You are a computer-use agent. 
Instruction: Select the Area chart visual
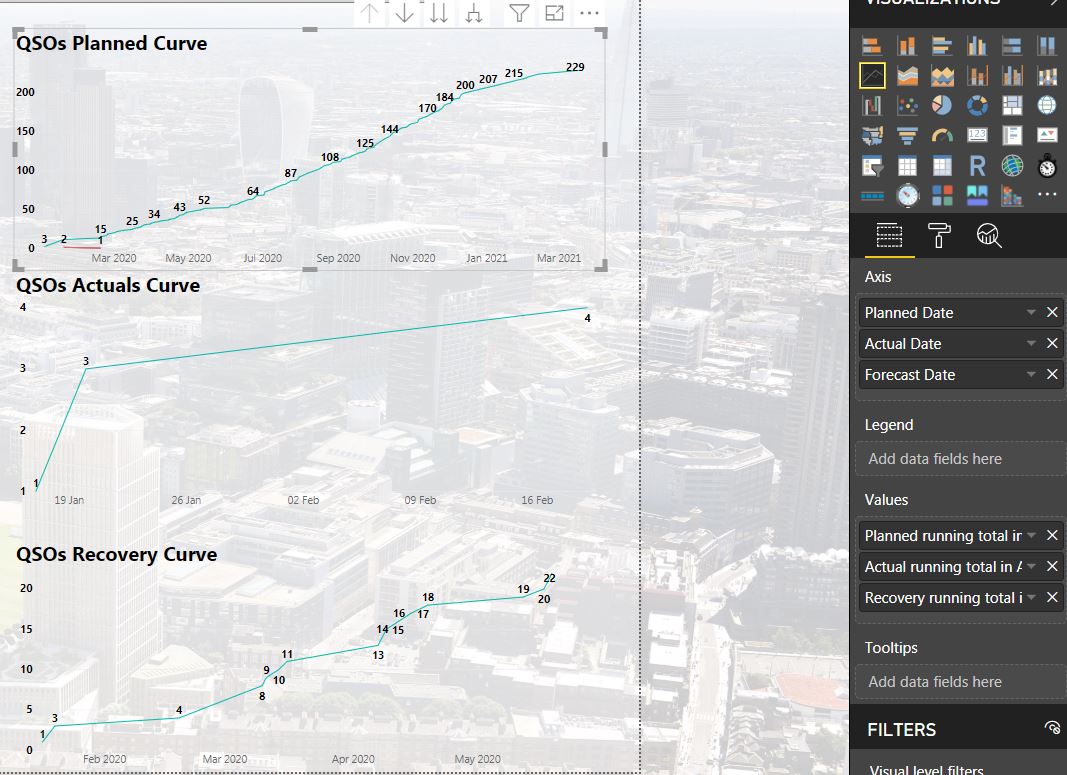coord(907,76)
